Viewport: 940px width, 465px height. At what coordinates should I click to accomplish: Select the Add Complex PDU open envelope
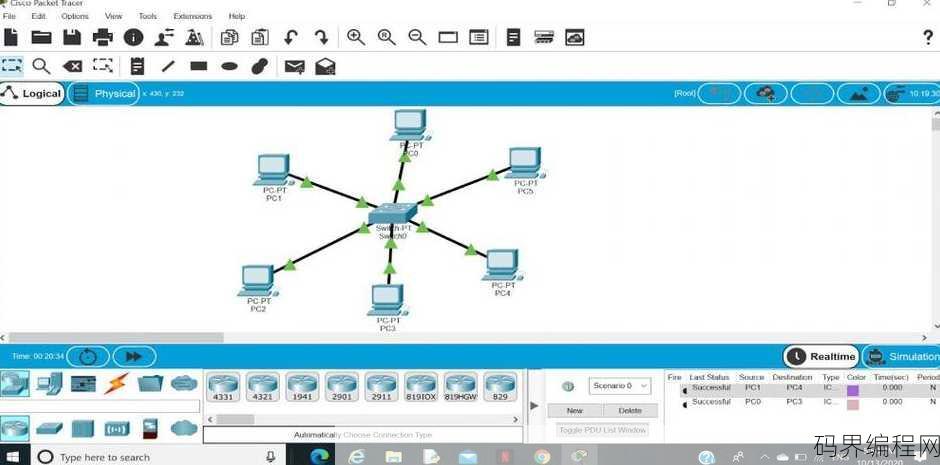pos(325,66)
